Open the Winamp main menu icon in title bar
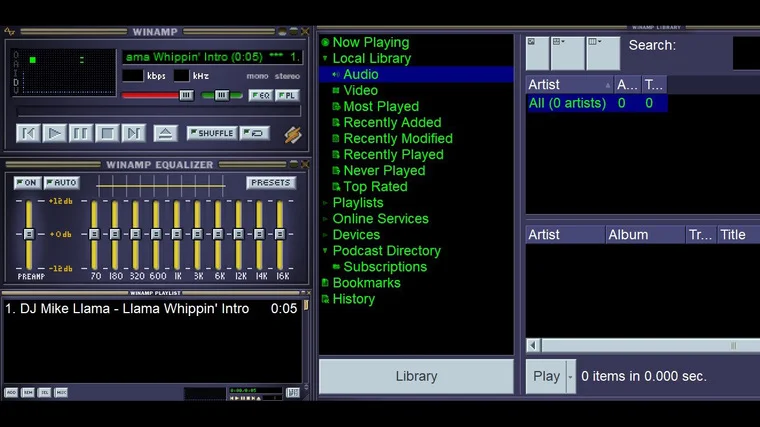 [x=10, y=32]
